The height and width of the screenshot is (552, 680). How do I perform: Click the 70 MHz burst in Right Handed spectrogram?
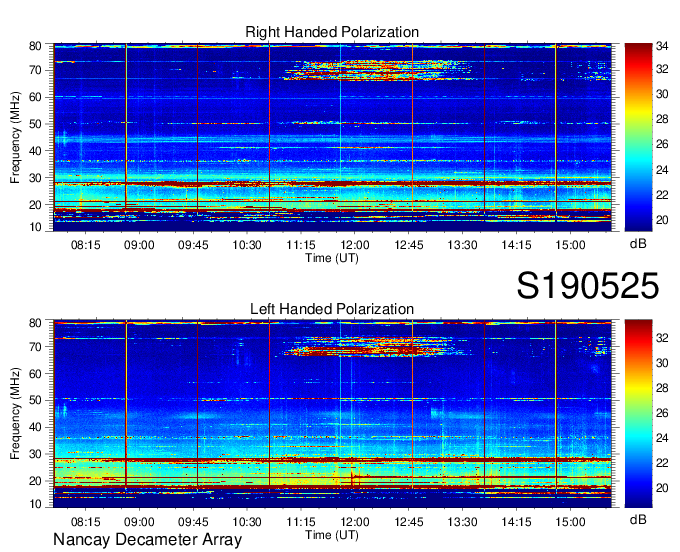pos(377,70)
